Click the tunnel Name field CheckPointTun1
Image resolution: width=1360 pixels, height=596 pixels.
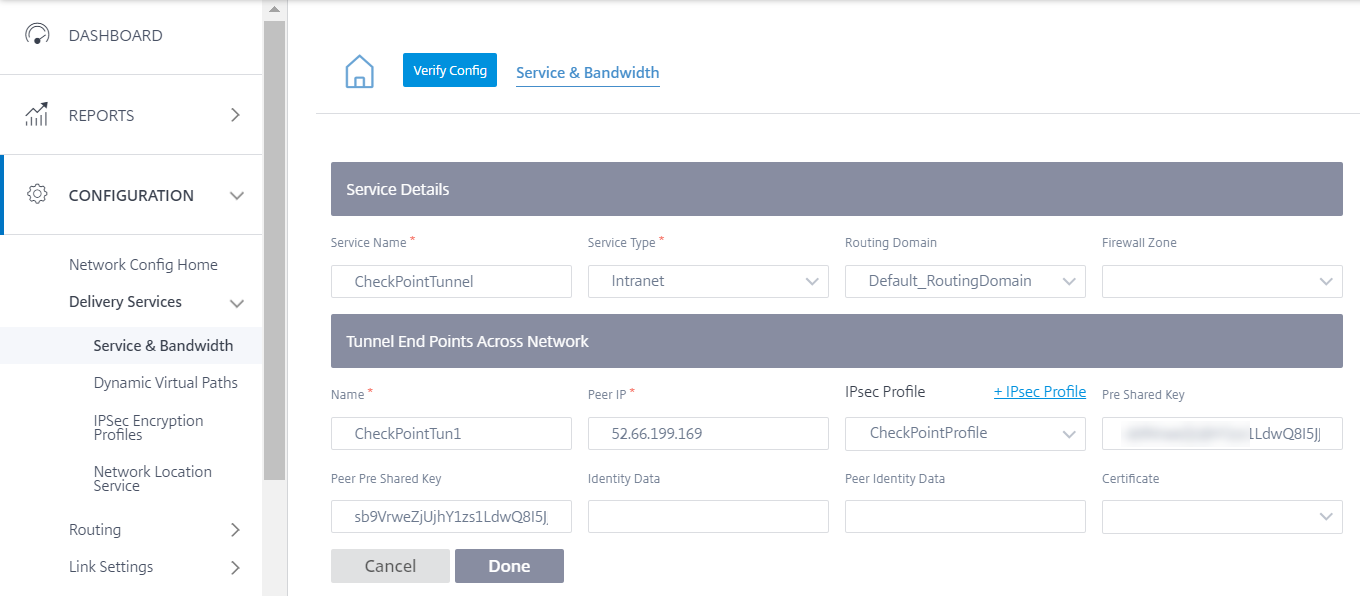coord(451,433)
